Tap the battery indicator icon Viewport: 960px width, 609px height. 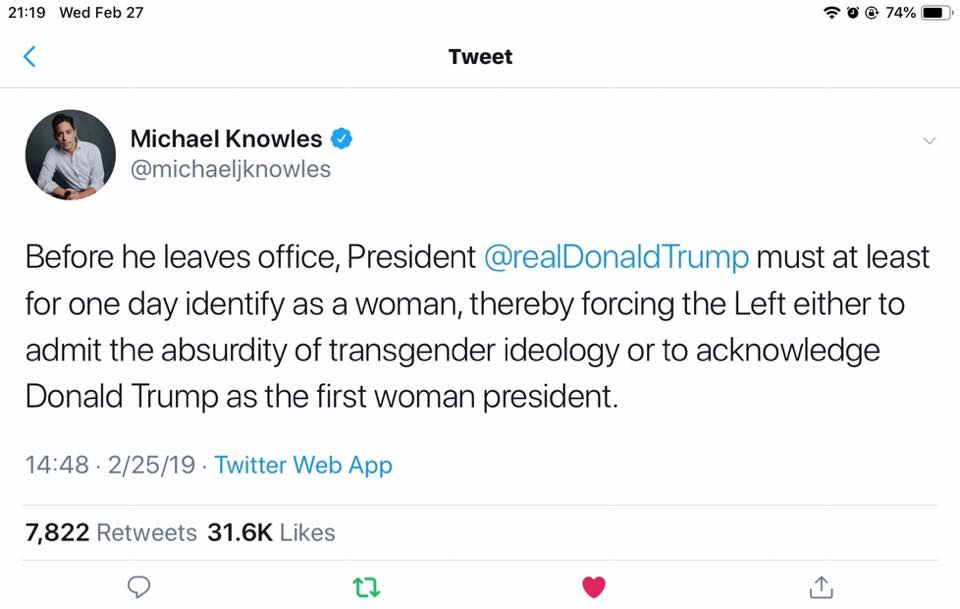coord(937,13)
